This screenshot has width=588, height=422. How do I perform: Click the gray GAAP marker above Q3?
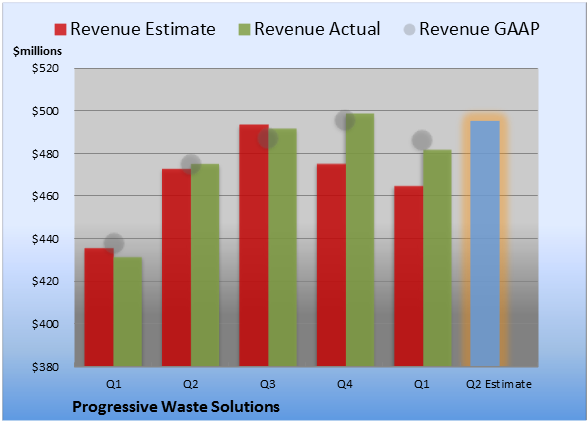coord(268,138)
